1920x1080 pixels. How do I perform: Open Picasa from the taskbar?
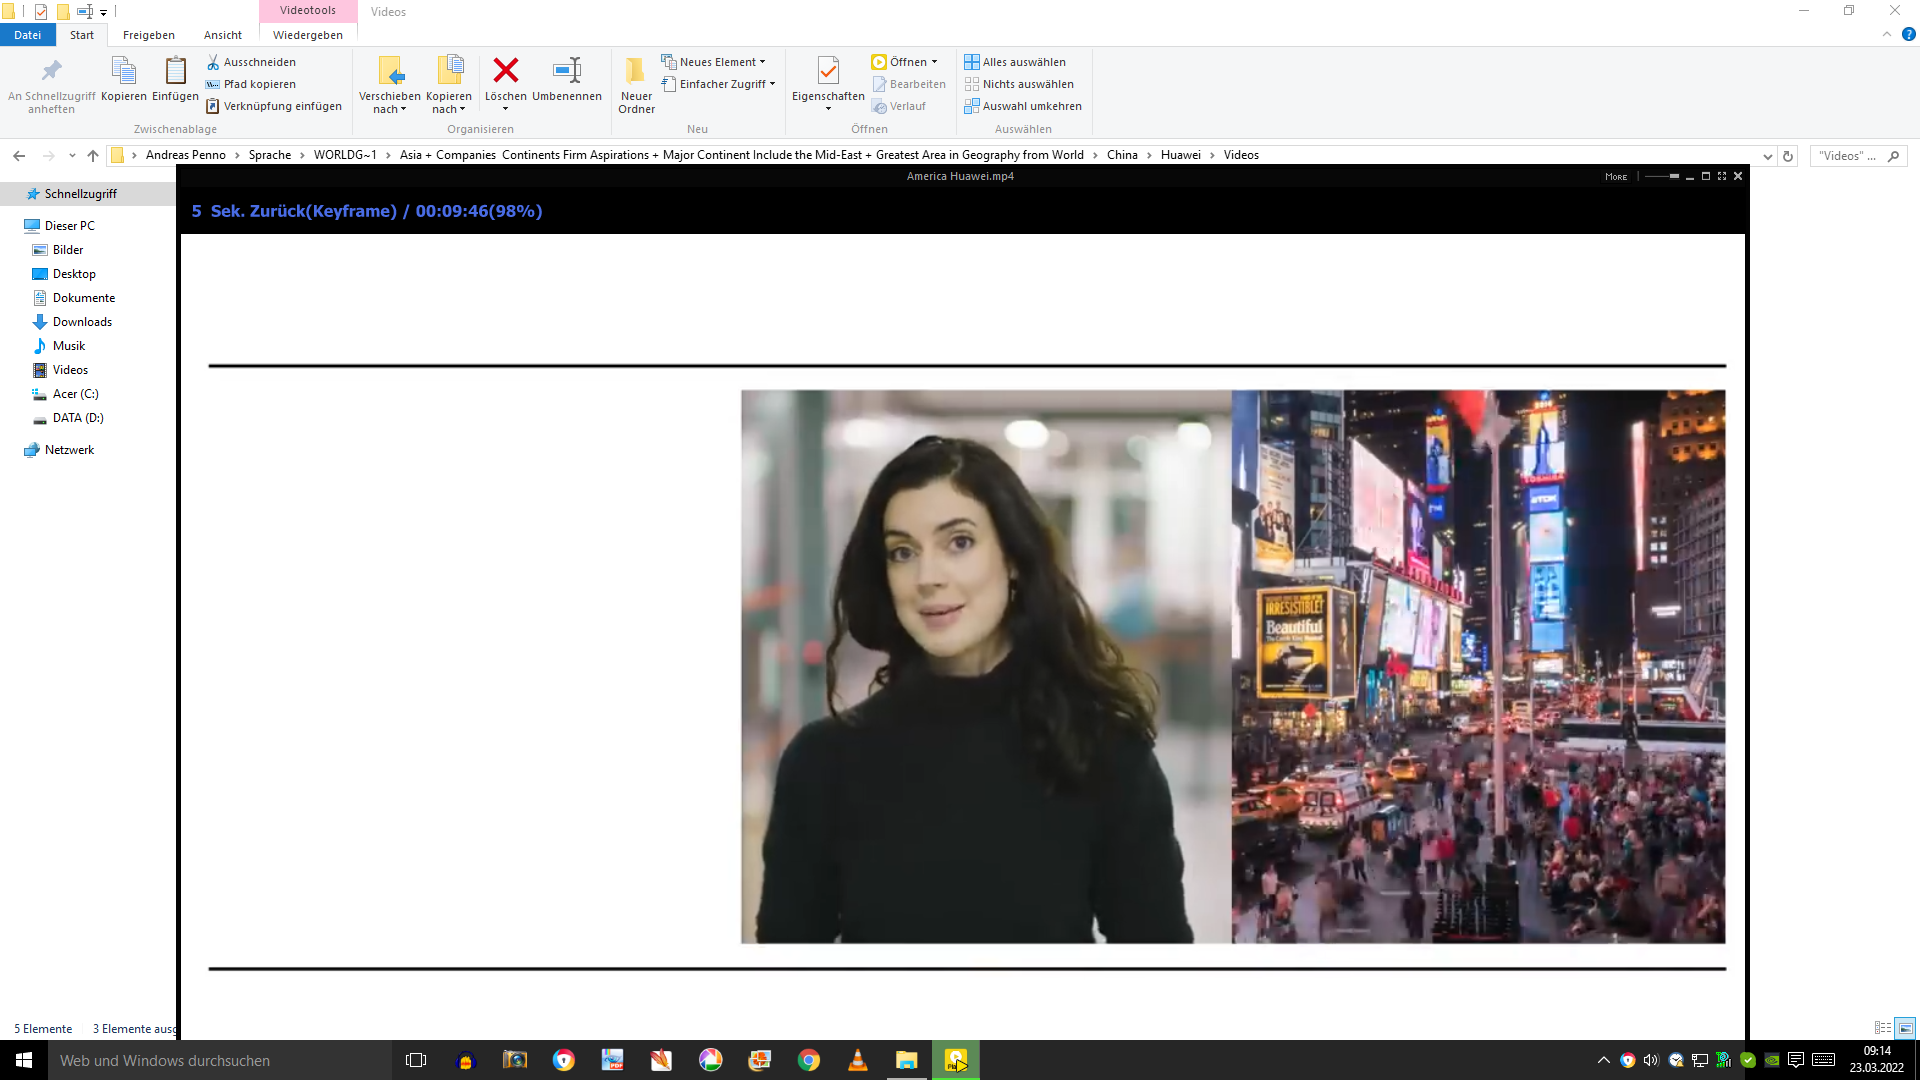(x=710, y=1060)
